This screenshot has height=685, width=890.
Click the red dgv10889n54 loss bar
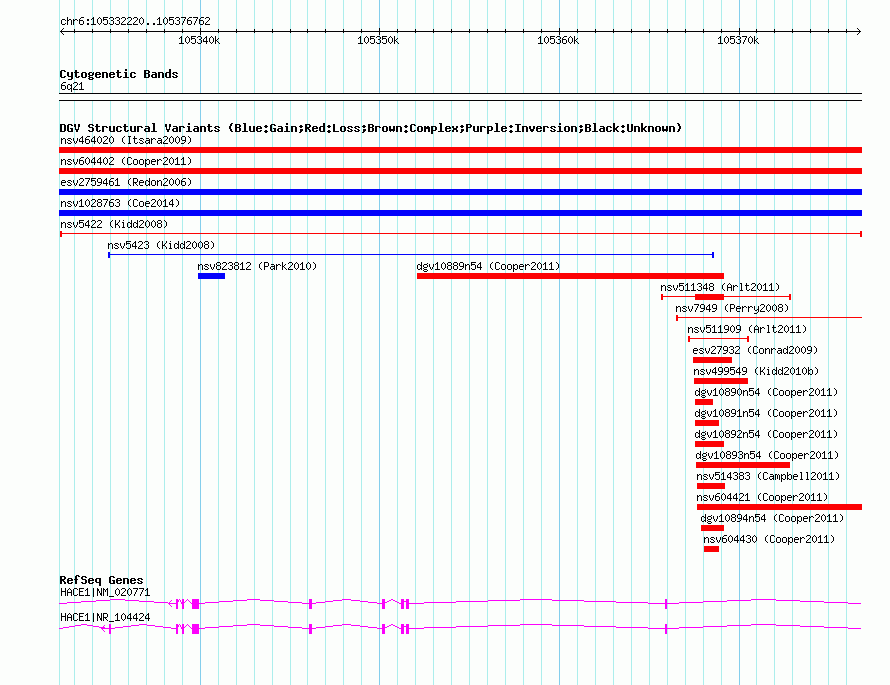pos(570,276)
